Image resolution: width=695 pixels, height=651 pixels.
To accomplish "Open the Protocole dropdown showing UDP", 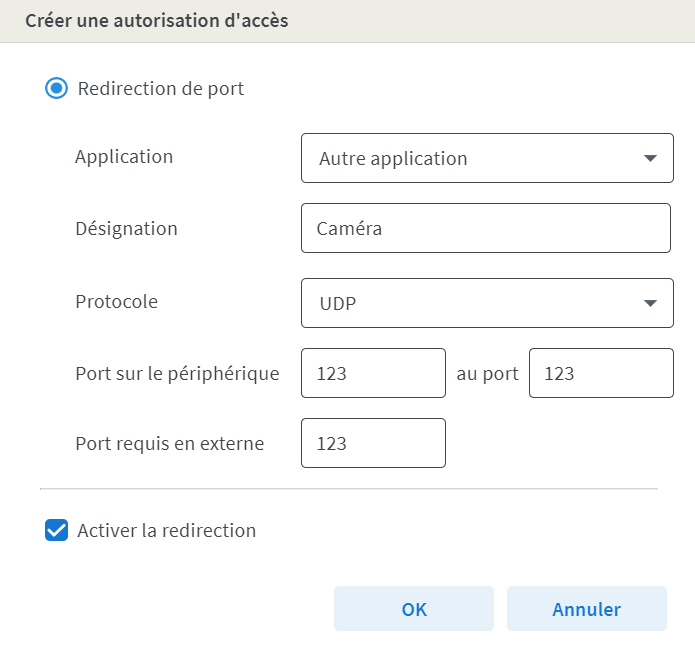I will (x=487, y=303).
